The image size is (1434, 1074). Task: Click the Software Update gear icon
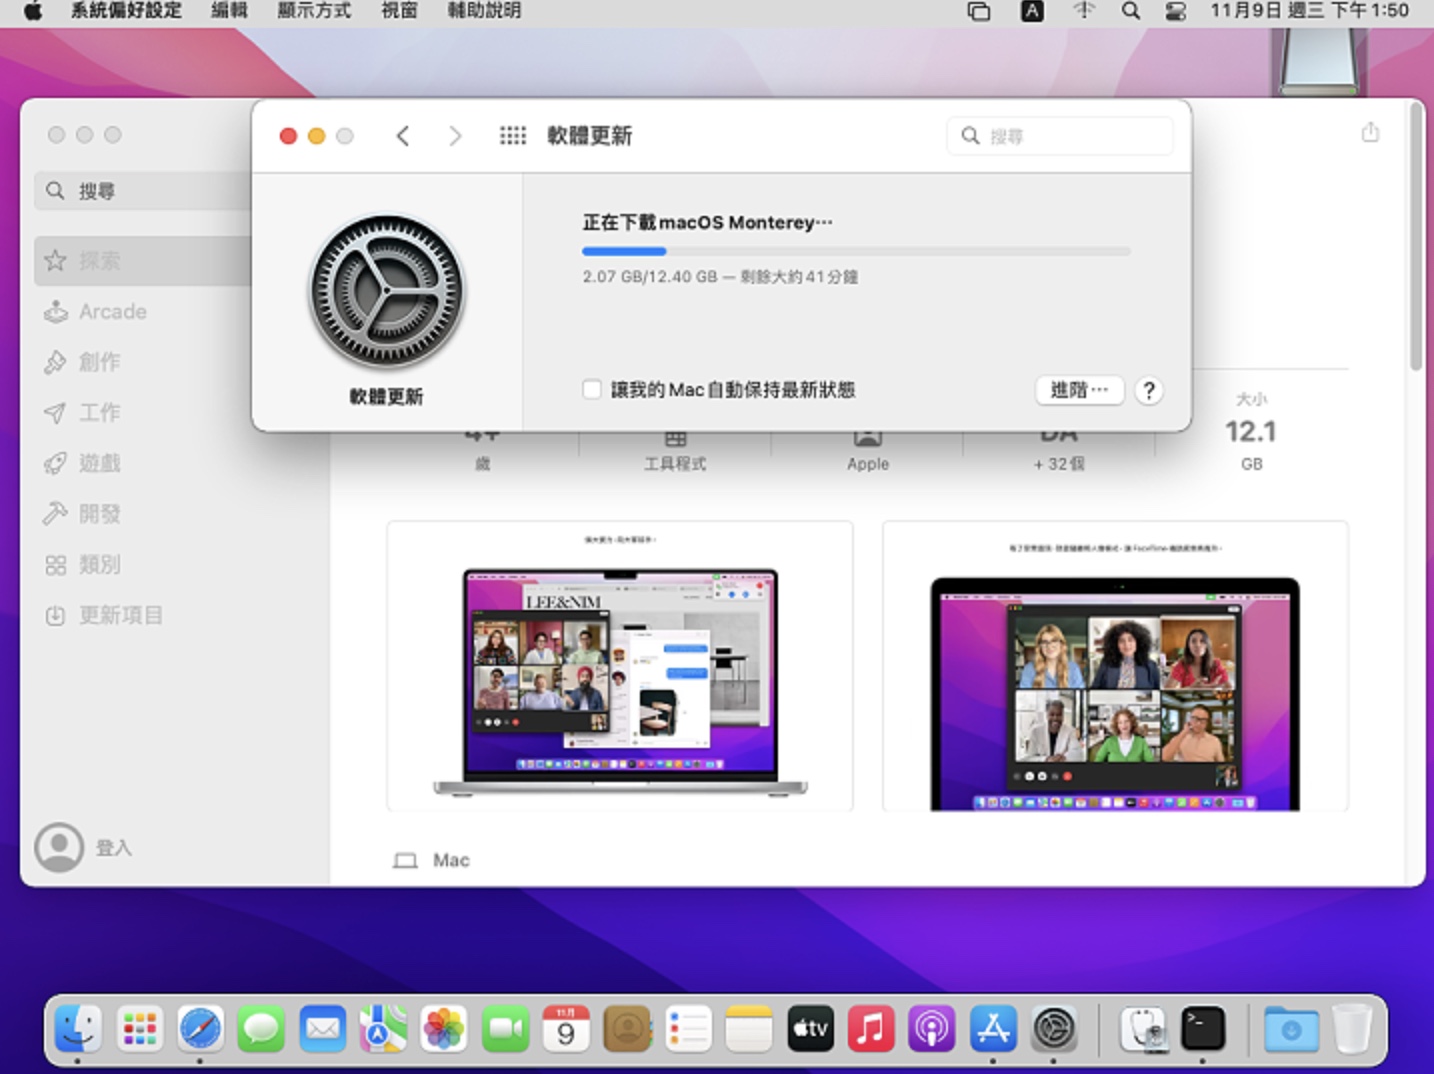(387, 292)
